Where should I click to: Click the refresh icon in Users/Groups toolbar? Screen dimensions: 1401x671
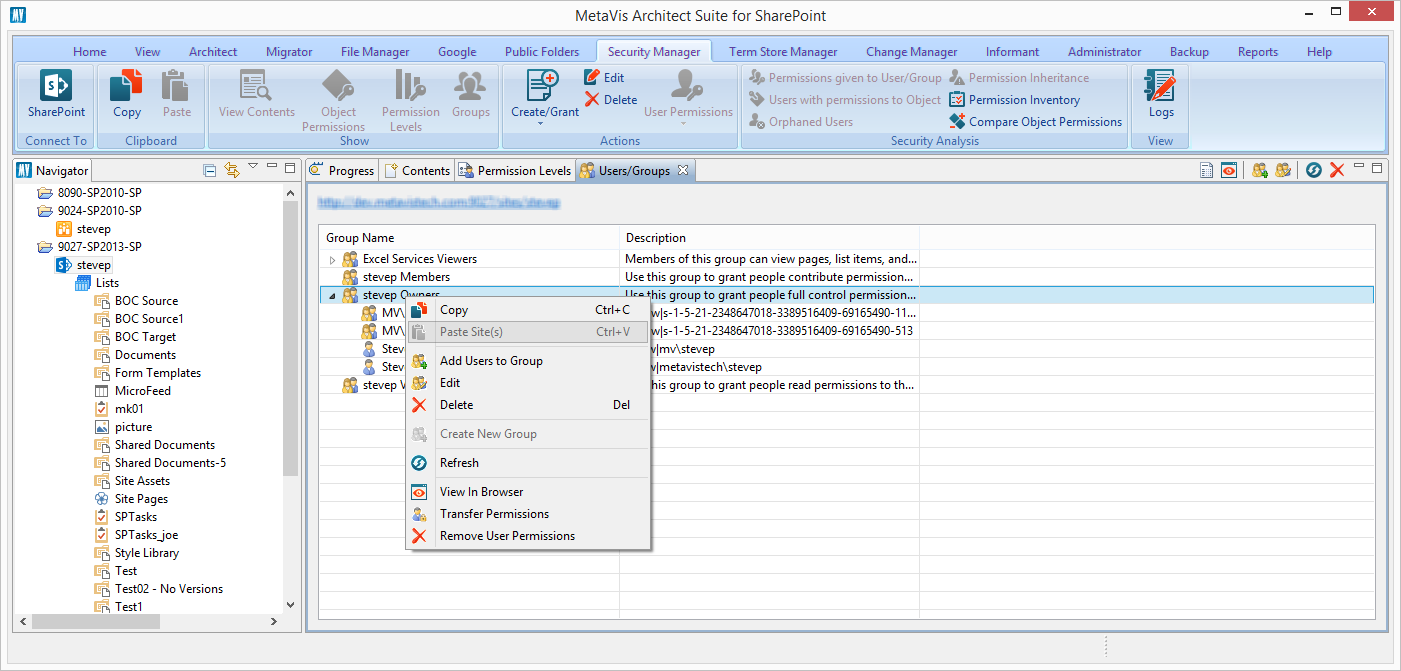1314,171
